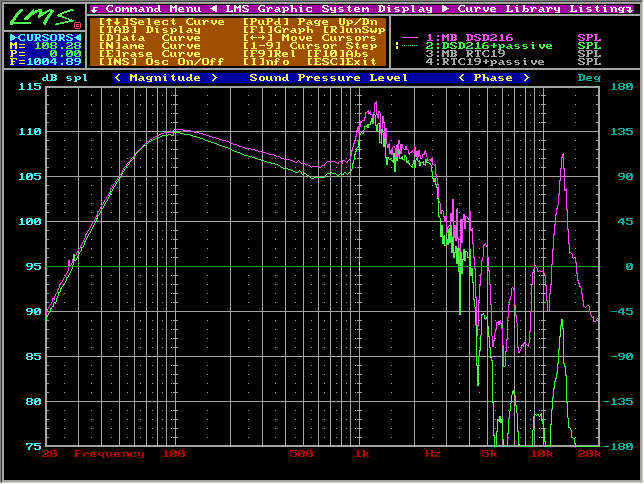Click the [F9]Rel command

(269, 53)
